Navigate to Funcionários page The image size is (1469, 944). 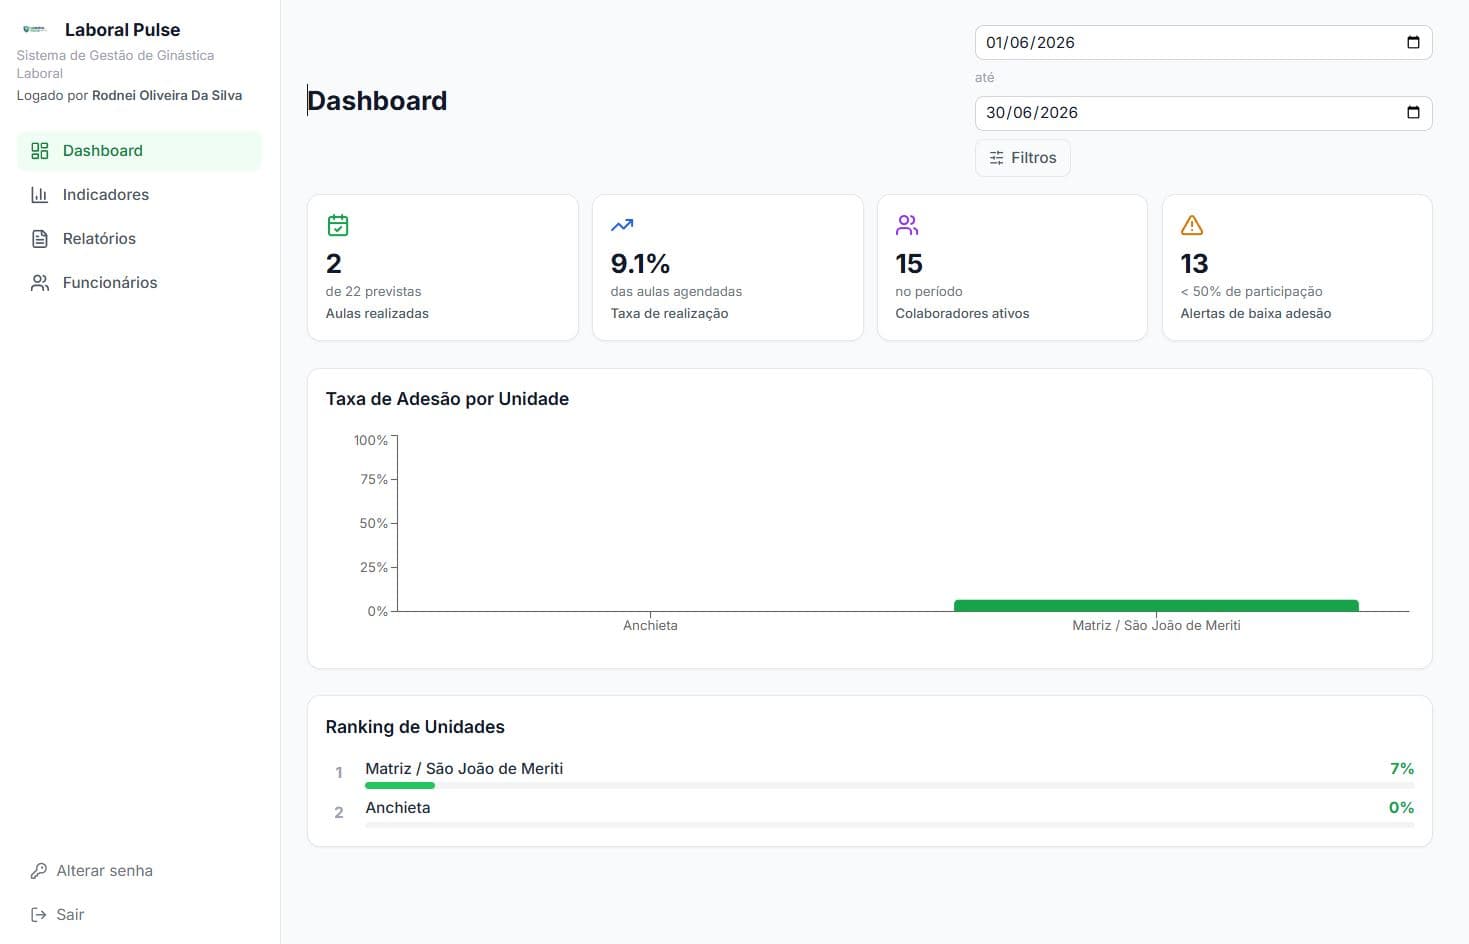click(139, 283)
